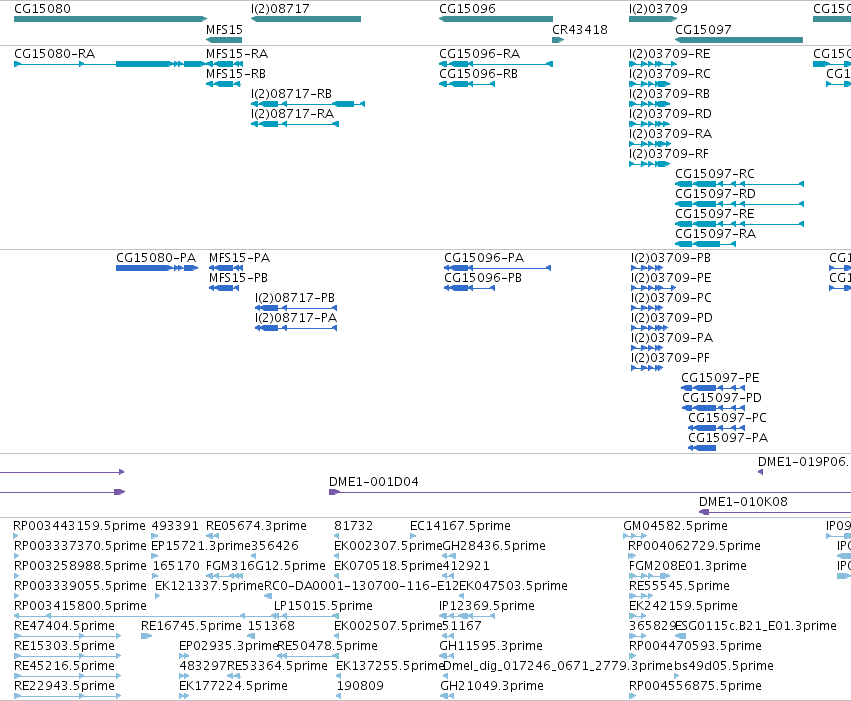
Task: Select the DME1-010K08 BAC label
Action: pyautogui.click(x=743, y=502)
